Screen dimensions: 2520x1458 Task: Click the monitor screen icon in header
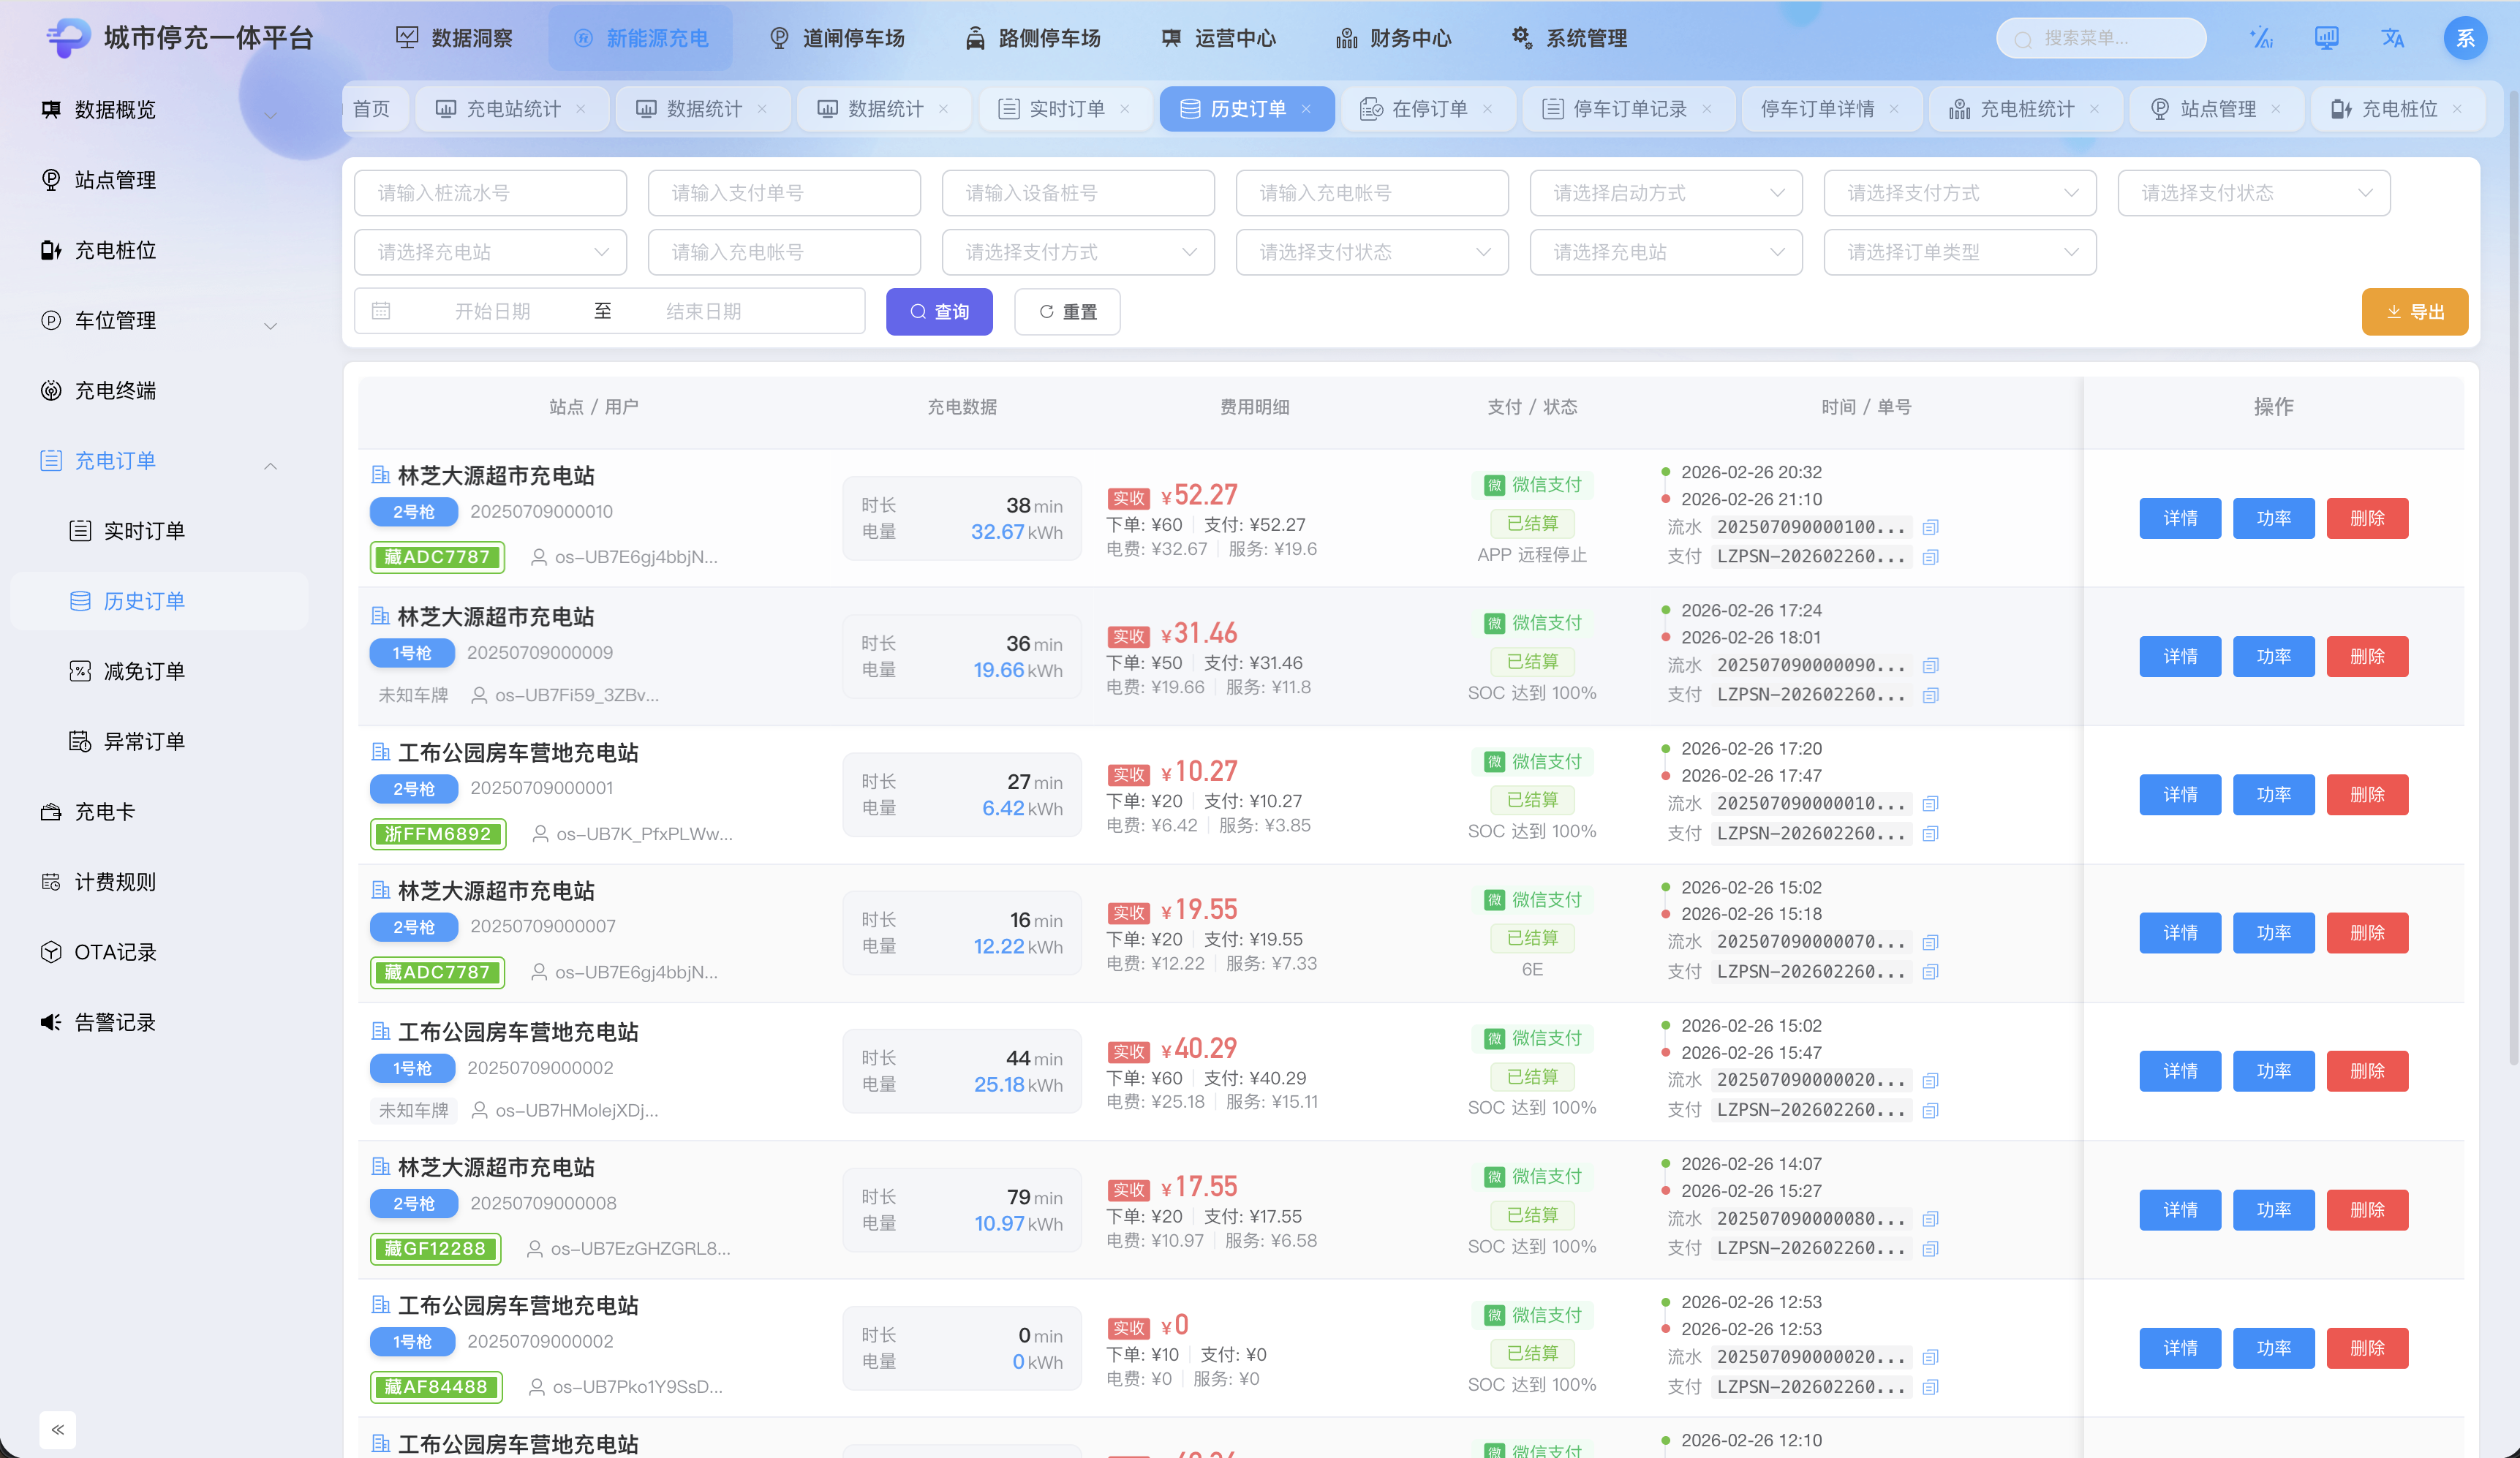(x=2326, y=38)
